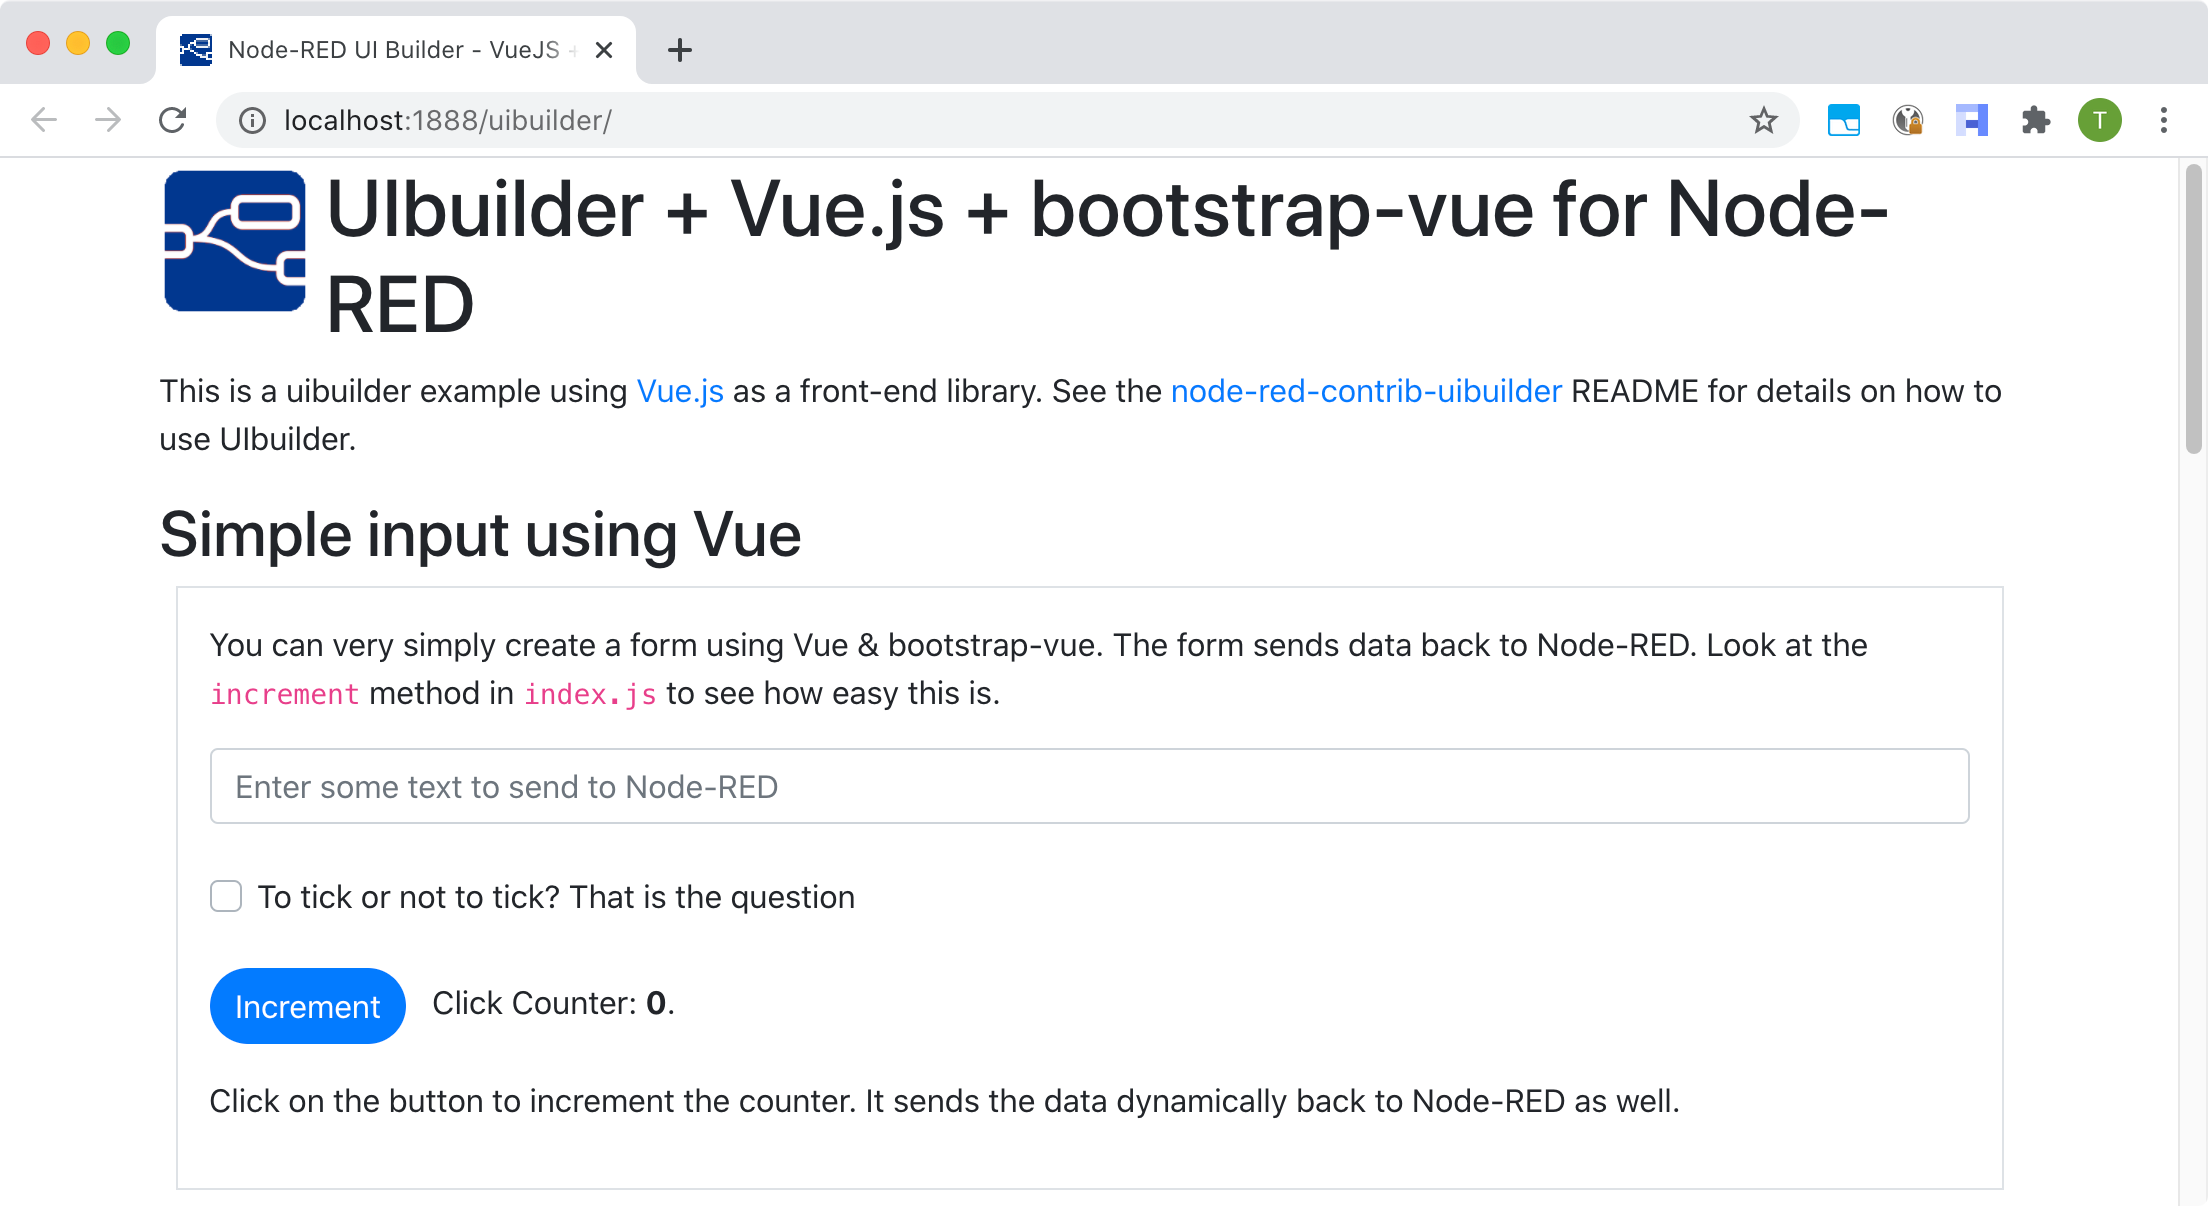Click the purple square extension icon
This screenshot has width=2208, height=1206.
coord(1971,121)
